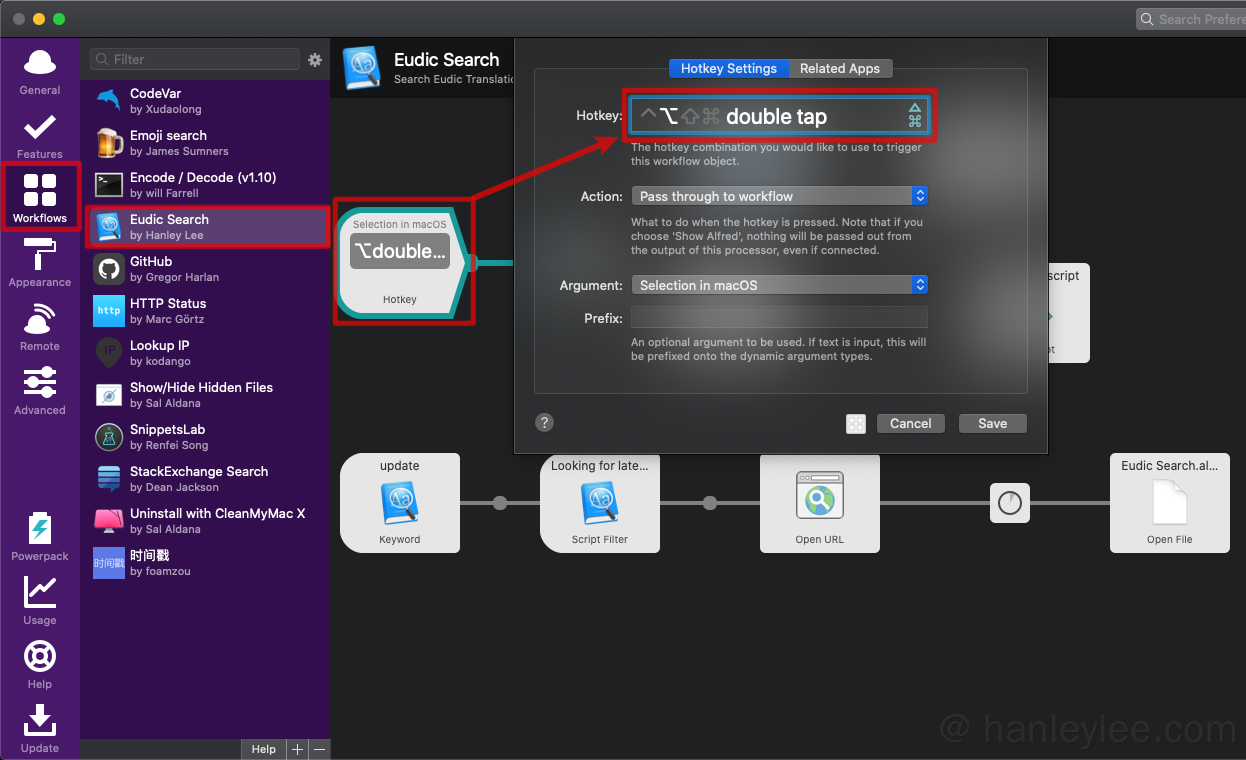Screen dimensions: 1246x760
Task: Remove workflow with the minus button
Action: 319,749
